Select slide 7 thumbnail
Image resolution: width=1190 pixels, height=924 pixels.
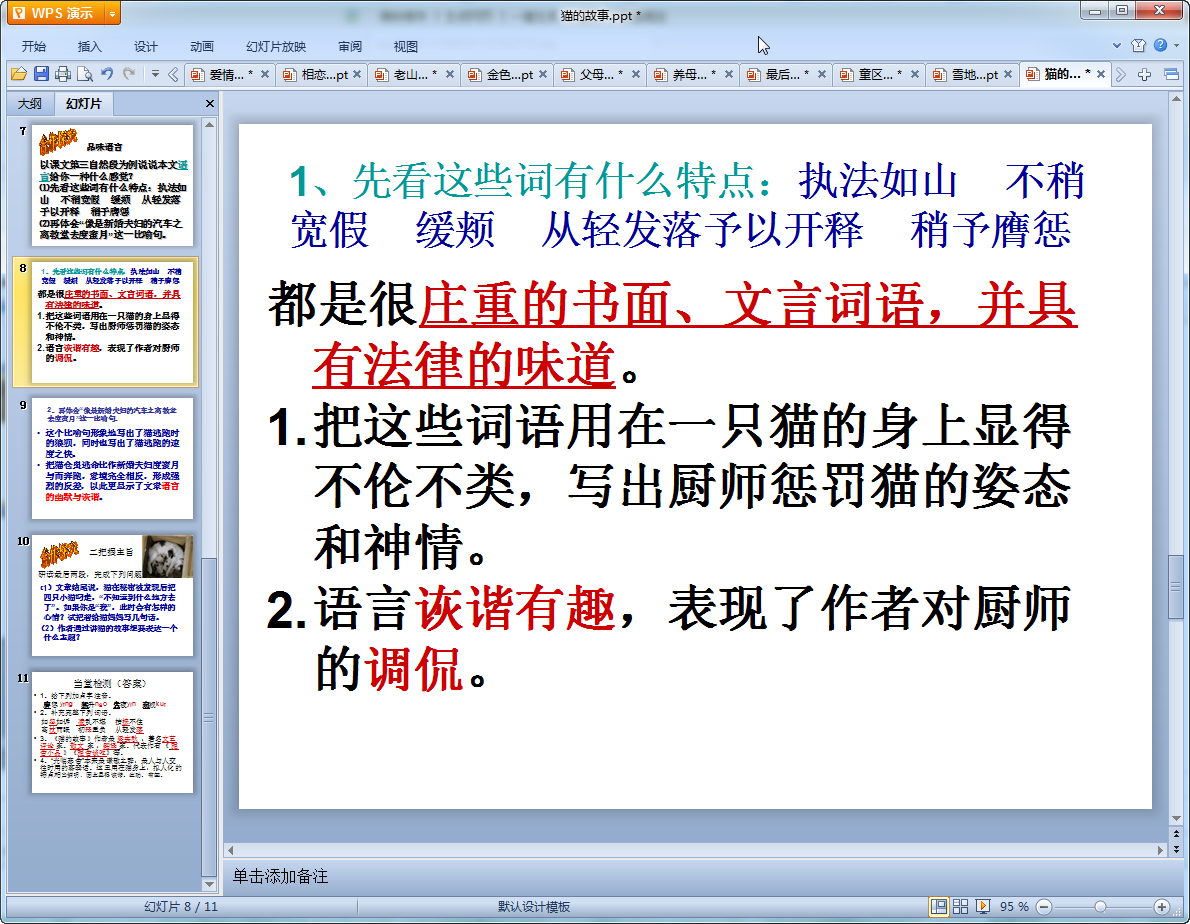click(112, 185)
